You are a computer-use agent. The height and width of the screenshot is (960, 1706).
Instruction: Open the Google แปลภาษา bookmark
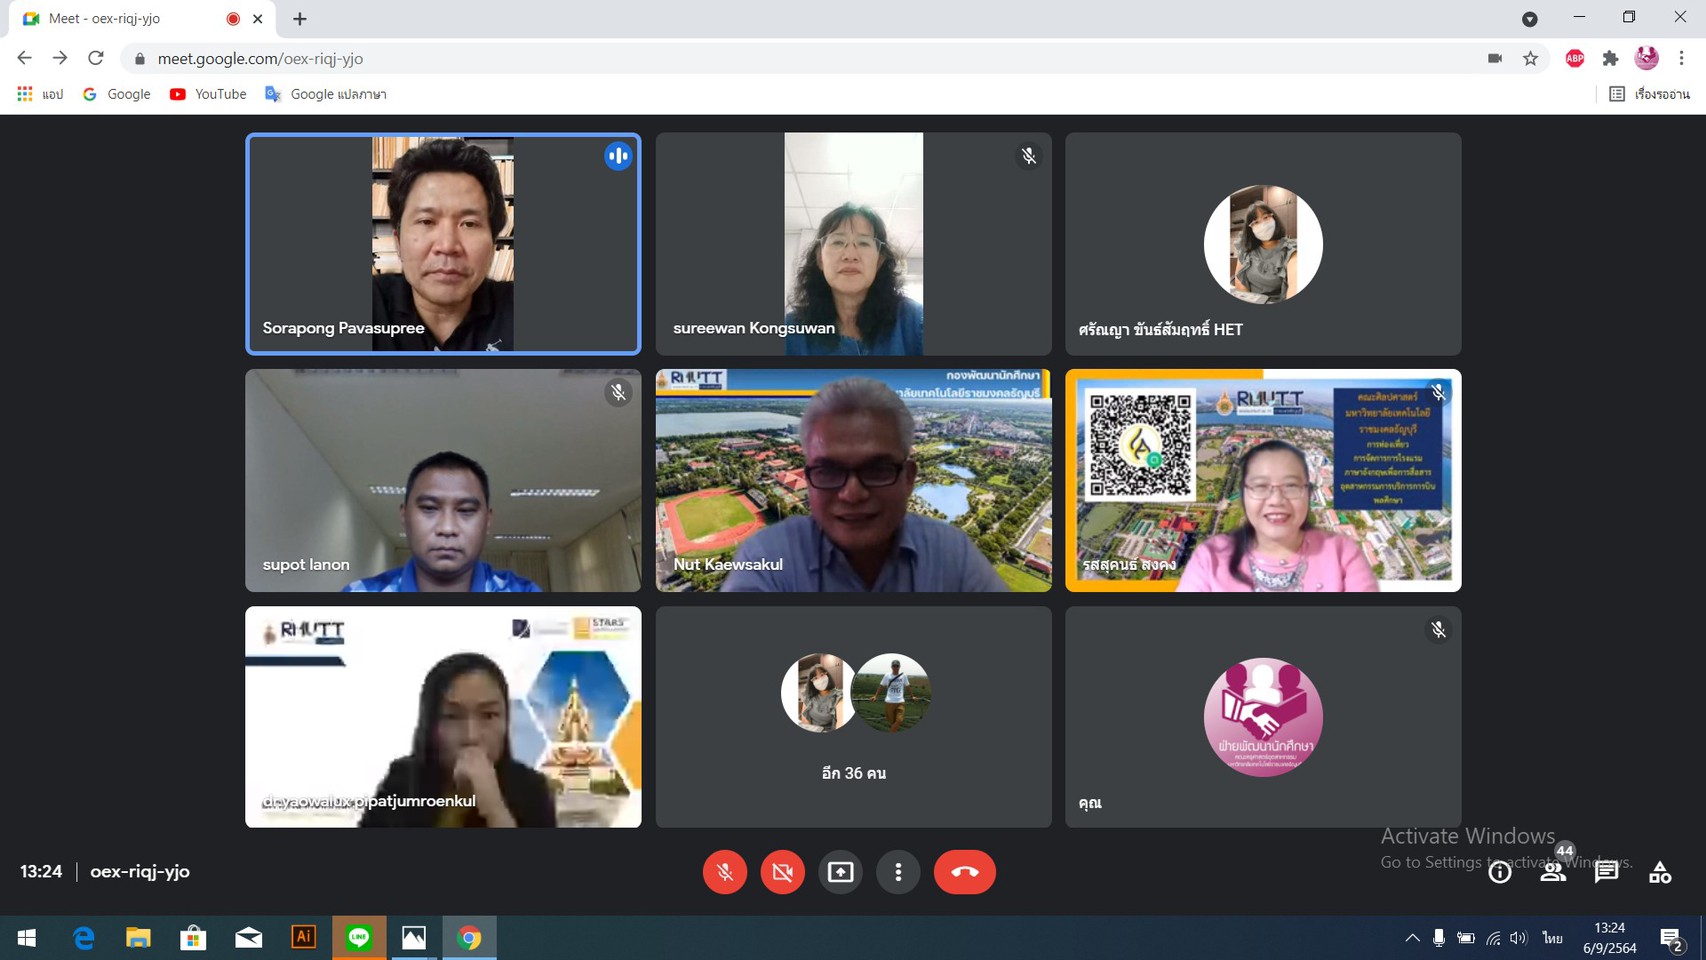coord(326,94)
